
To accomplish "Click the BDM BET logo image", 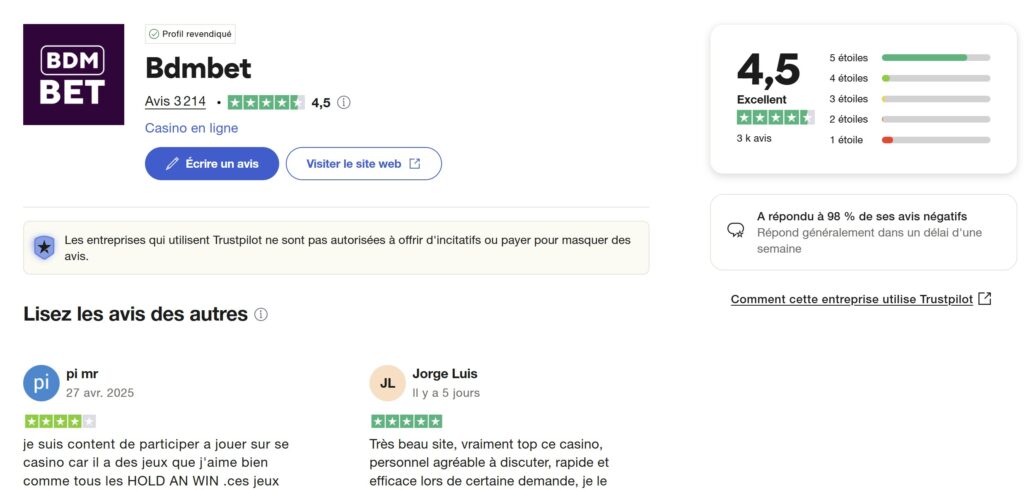I will point(73,74).
